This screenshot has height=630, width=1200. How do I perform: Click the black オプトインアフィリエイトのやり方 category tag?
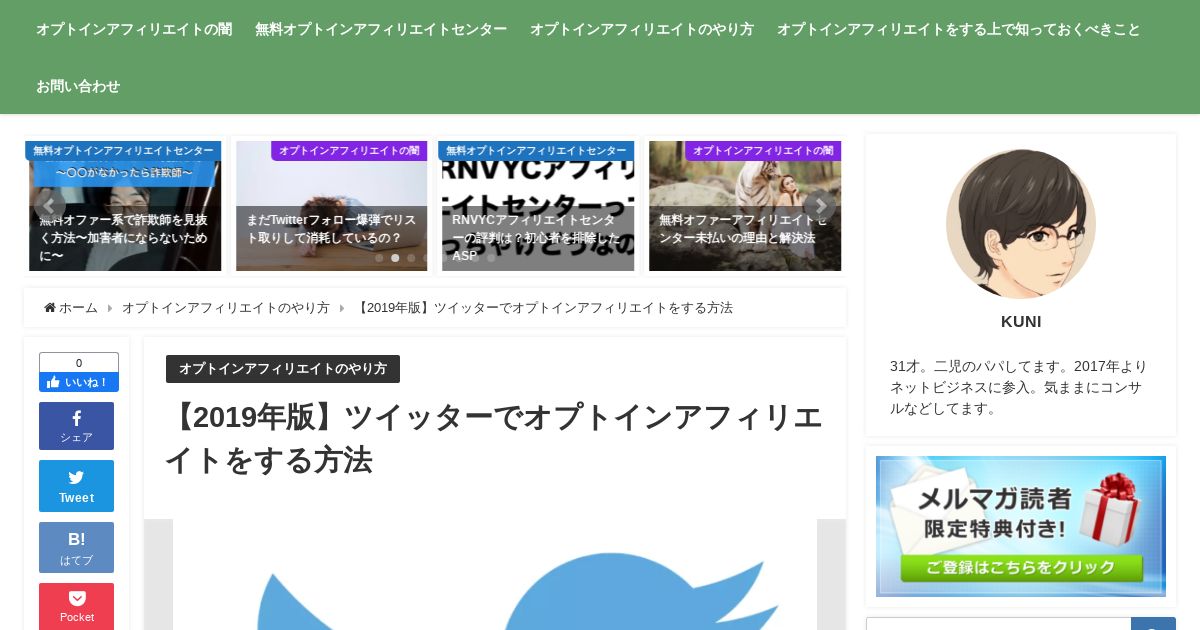pyautogui.click(x=283, y=369)
